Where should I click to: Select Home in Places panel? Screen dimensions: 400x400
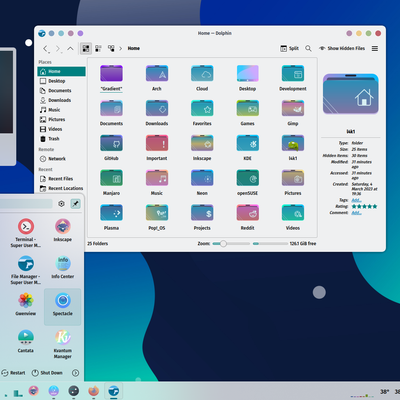click(61, 71)
